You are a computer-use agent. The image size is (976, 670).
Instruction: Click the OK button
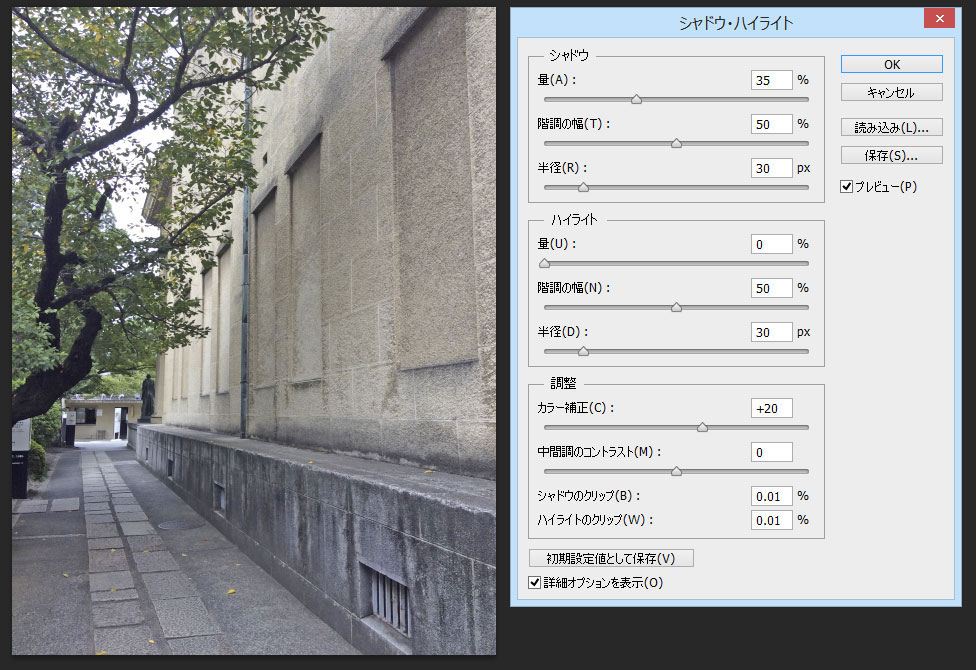point(891,64)
